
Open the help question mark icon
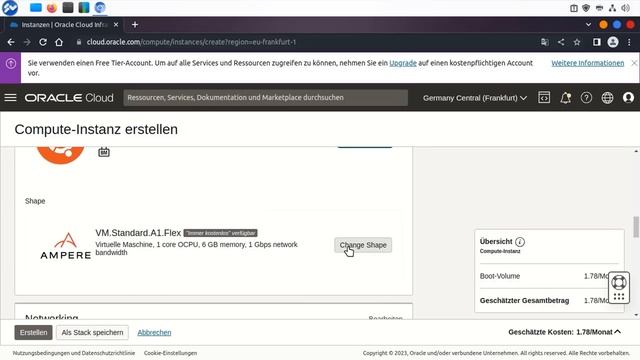[x=586, y=98]
